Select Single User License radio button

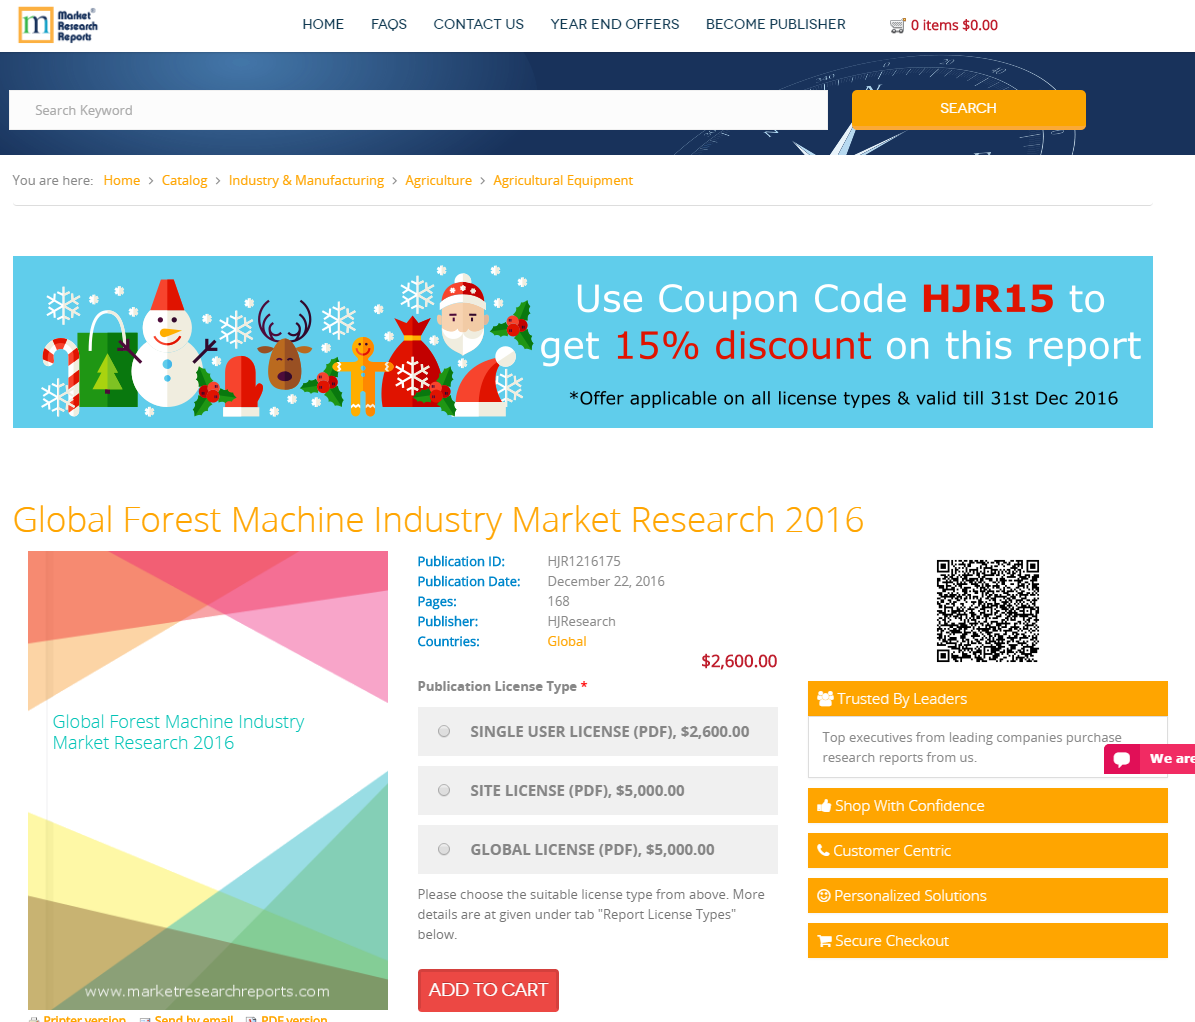tap(444, 731)
